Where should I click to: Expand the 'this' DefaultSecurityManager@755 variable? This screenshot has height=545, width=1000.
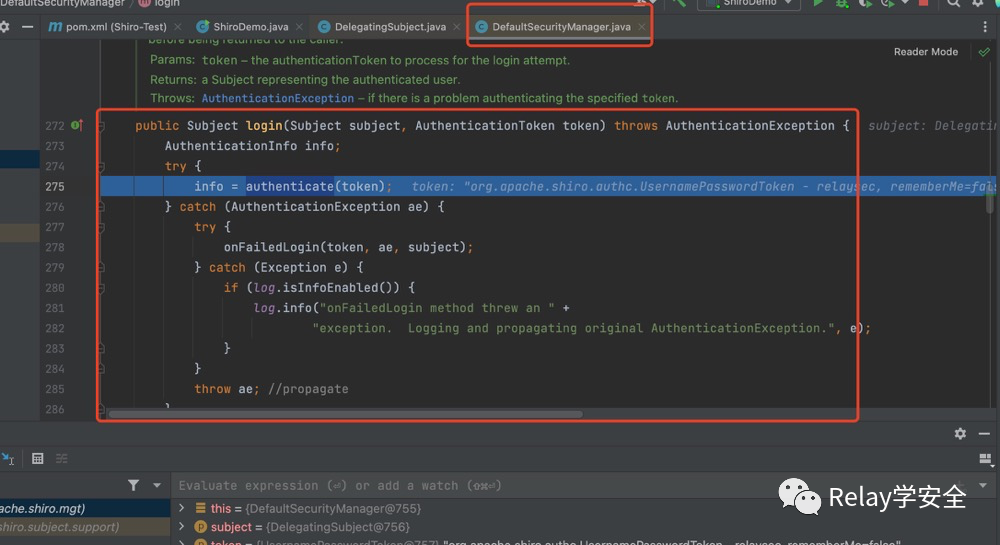[182, 508]
